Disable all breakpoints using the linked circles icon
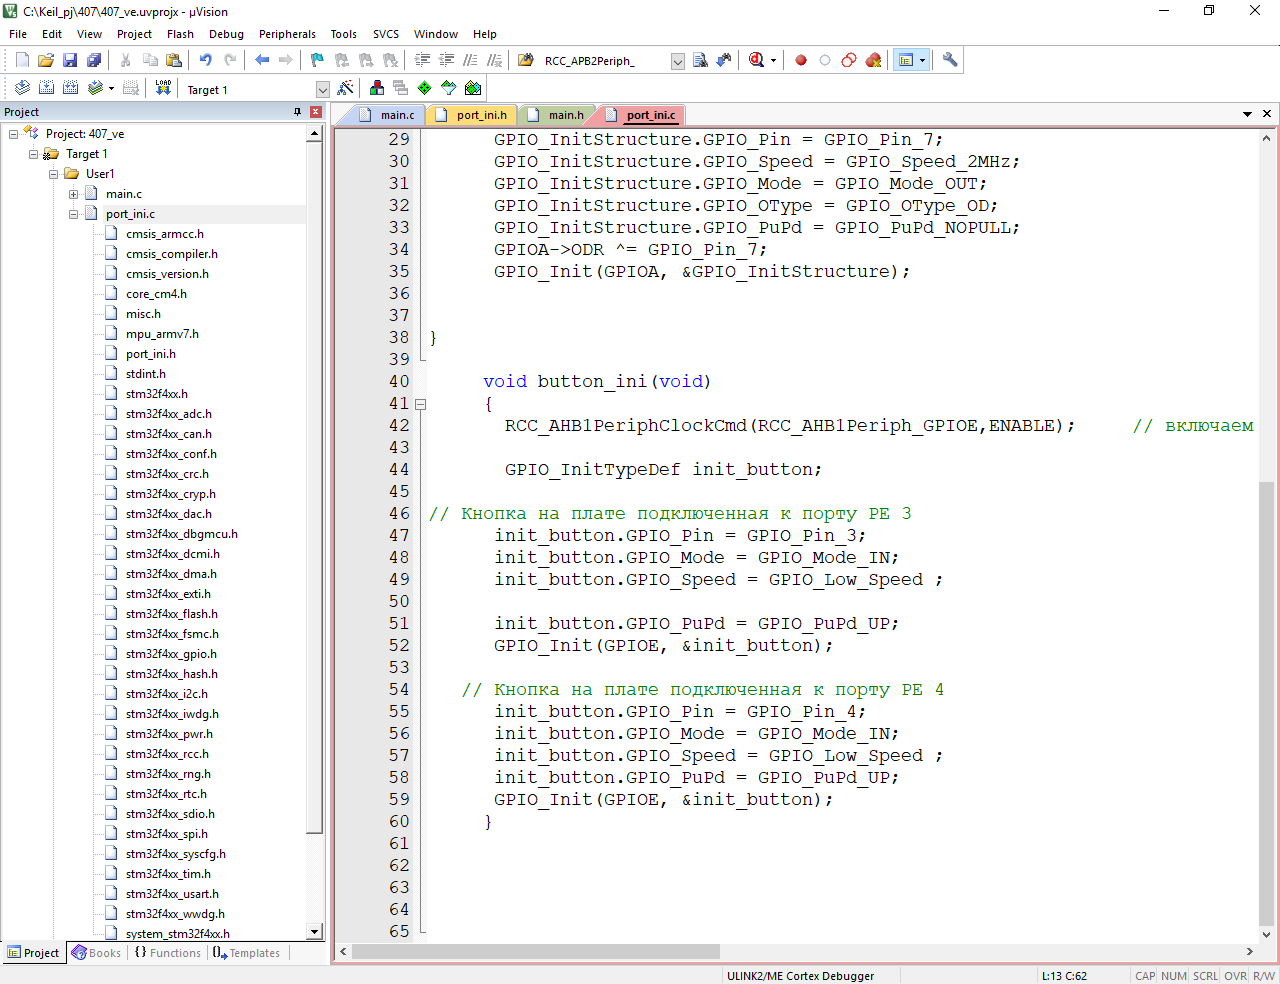Image resolution: width=1280 pixels, height=984 pixels. [x=849, y=60]
